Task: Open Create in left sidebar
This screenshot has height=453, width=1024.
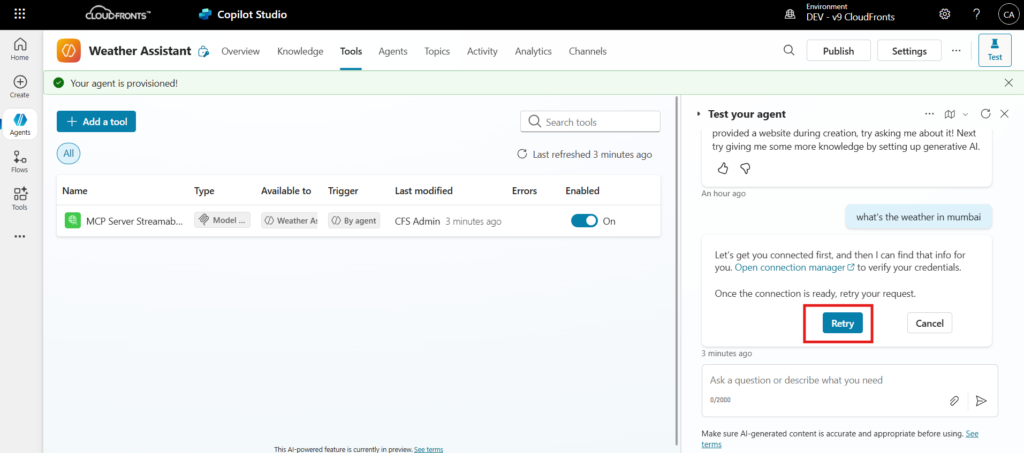Action: click(x=20, y=86)
